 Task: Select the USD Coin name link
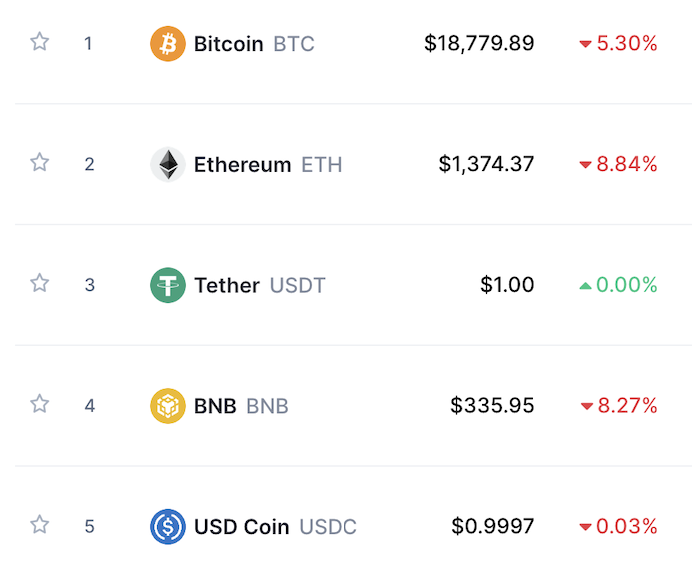click(242, 526)
